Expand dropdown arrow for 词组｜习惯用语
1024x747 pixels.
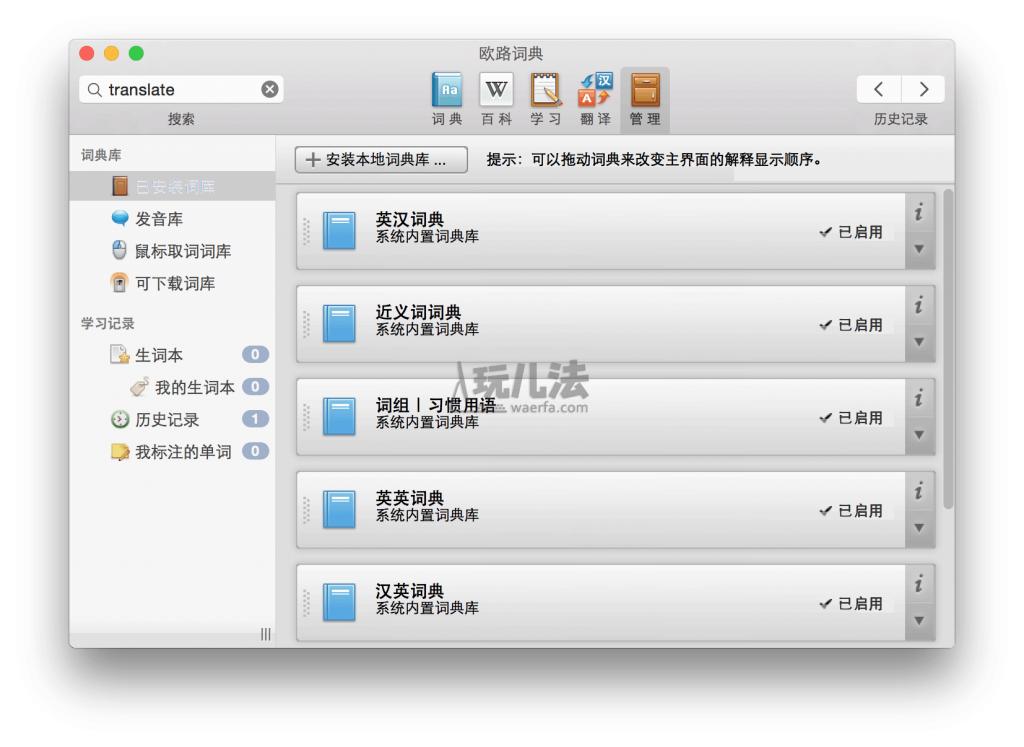click(920, 434)
